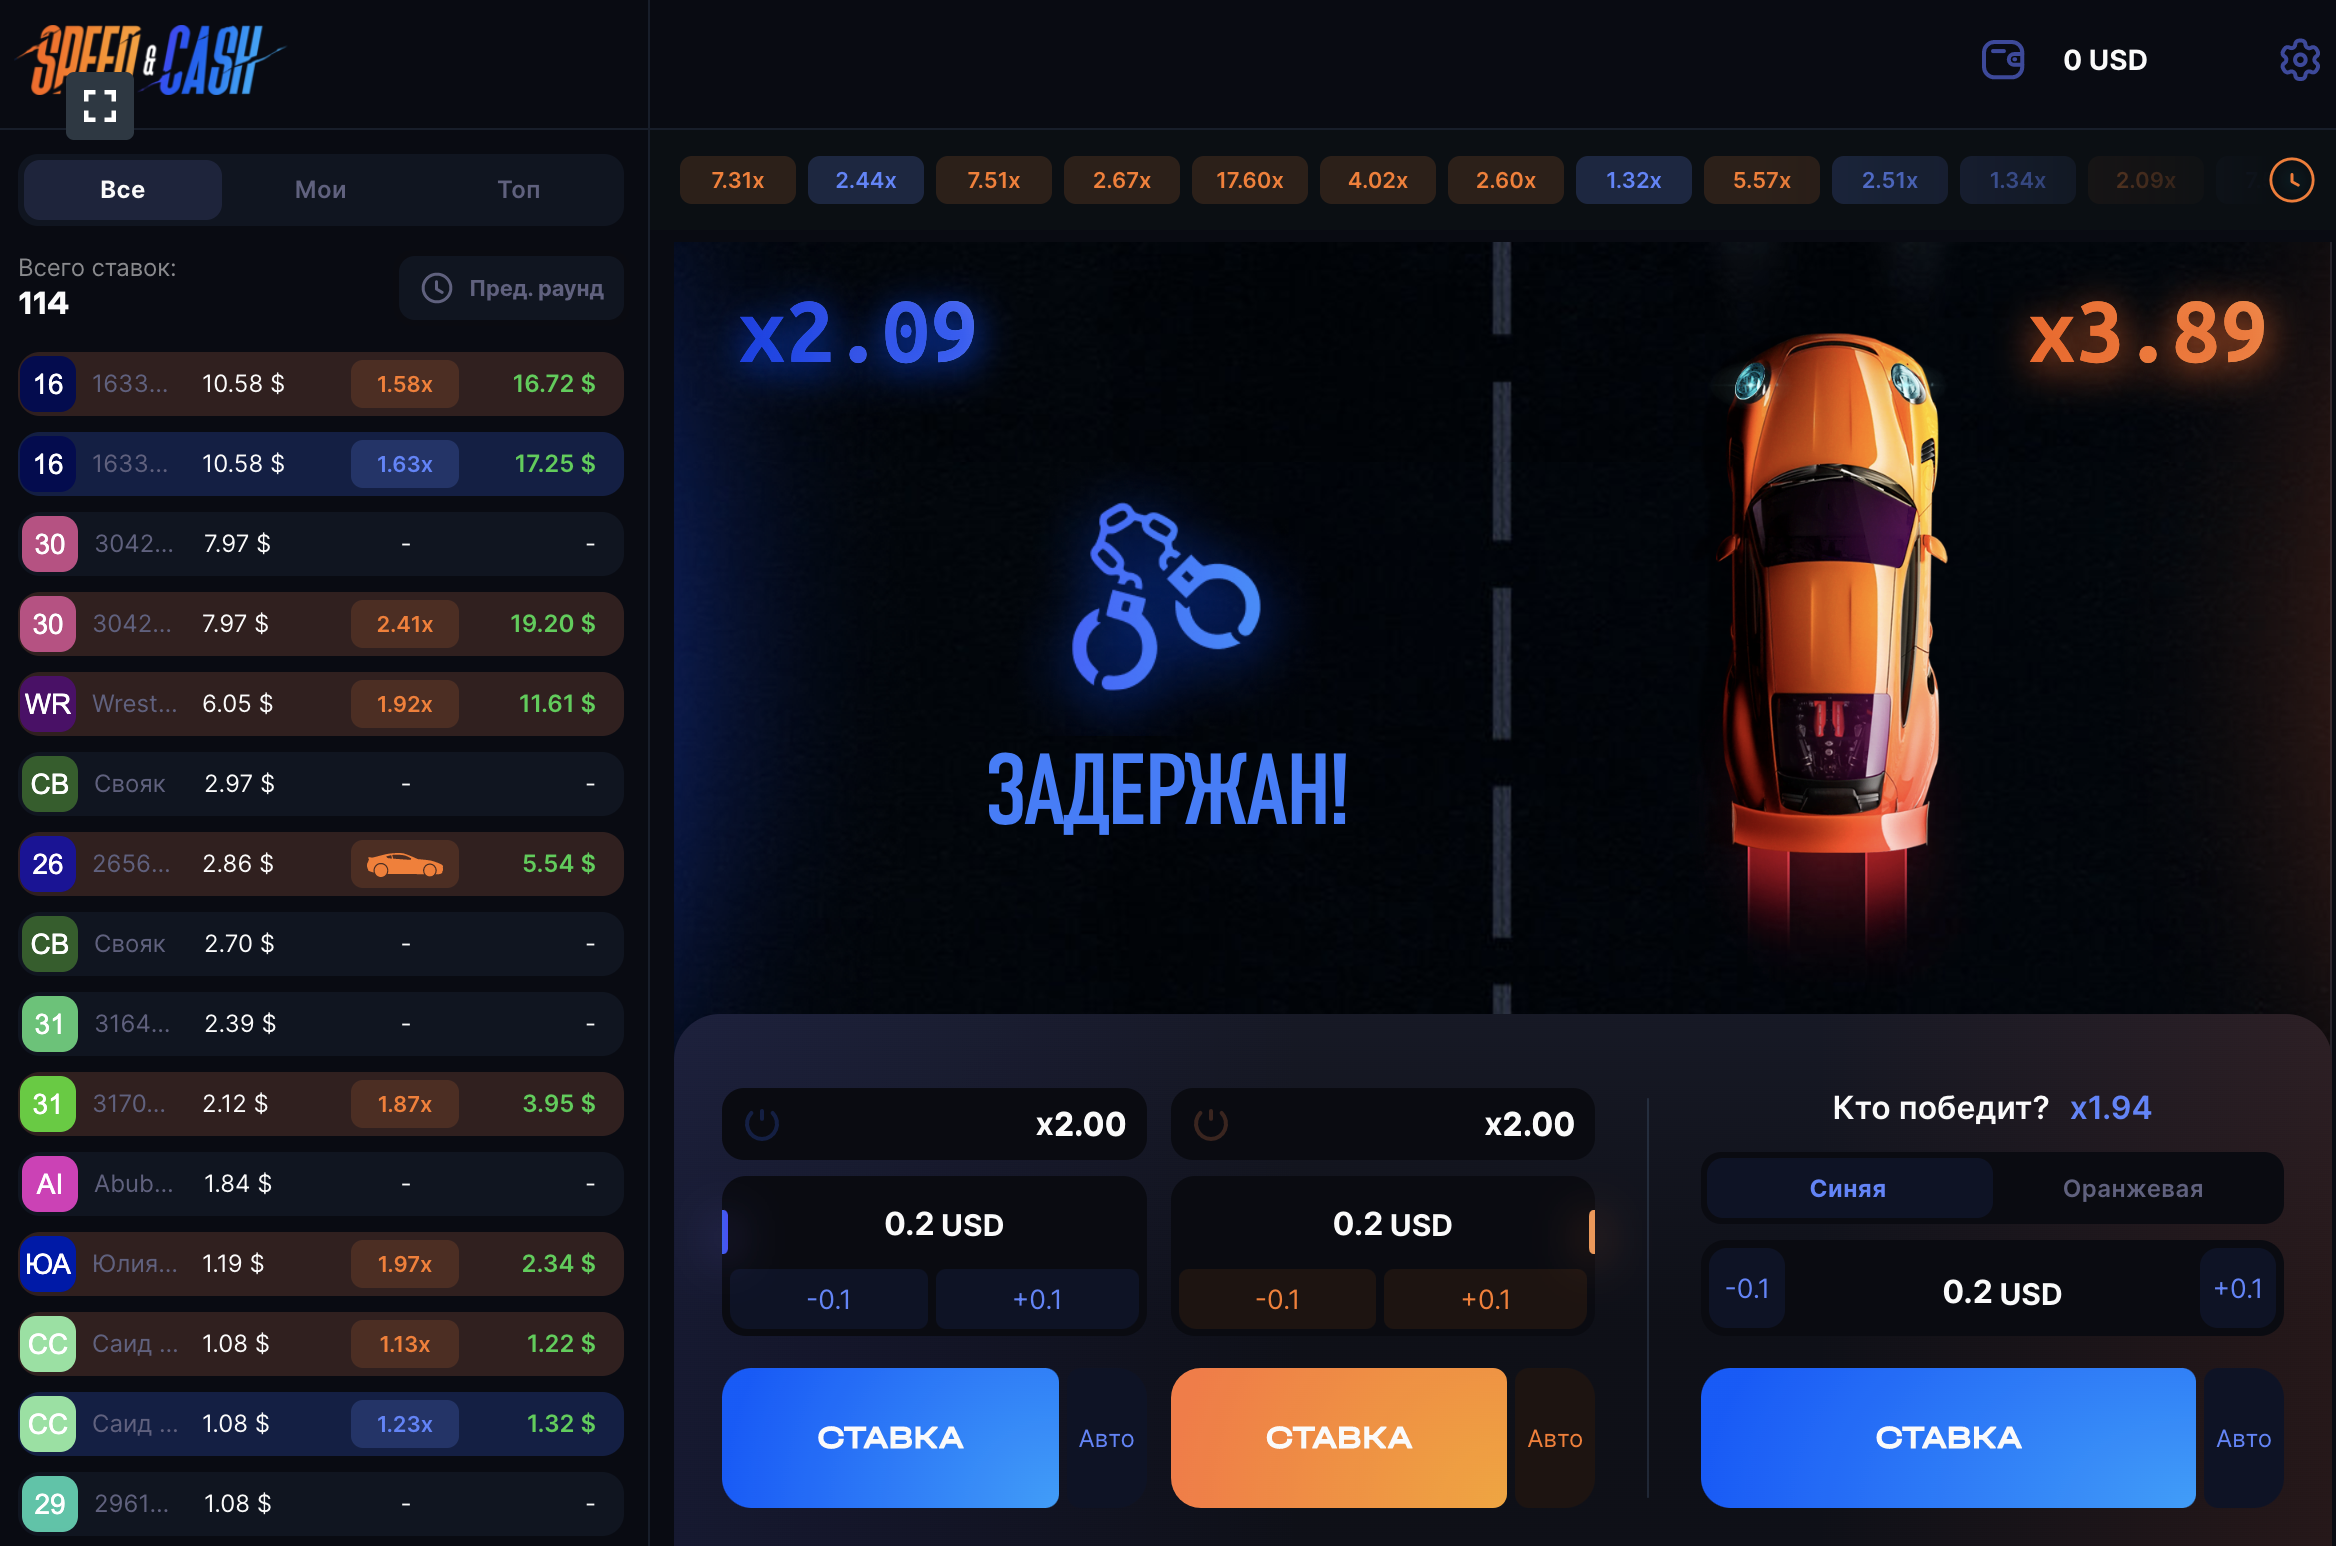Viewport: 2336px width, 1546px height.
Task: Click the blue handcuffs icon
Action: pyautogui.click(x=1166, y=597)
